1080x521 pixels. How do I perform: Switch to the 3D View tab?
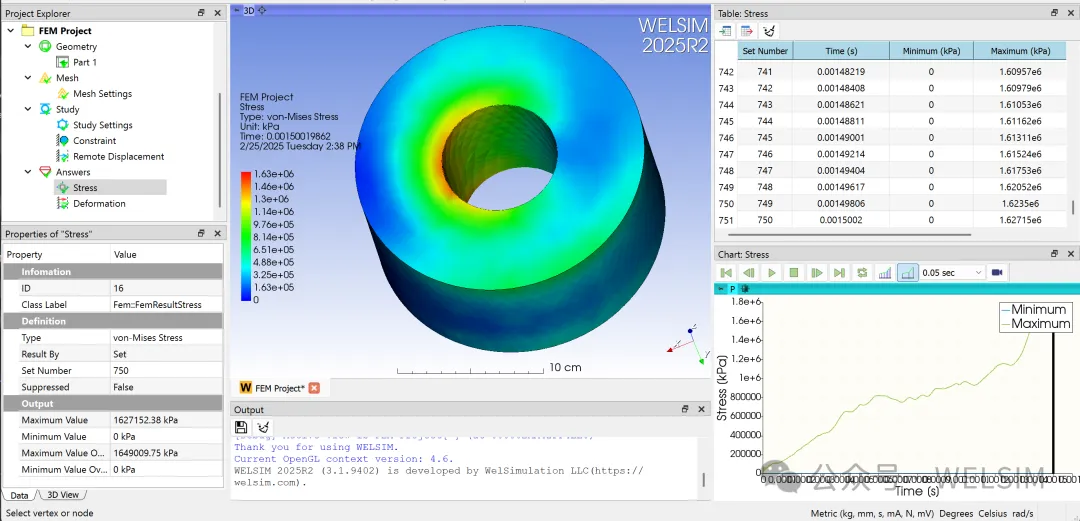pyautogui.click(x=63, y=495)
